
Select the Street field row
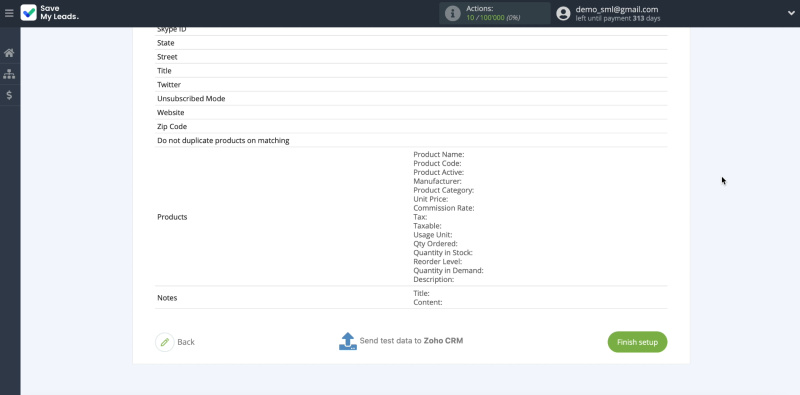tap(411, 57)
